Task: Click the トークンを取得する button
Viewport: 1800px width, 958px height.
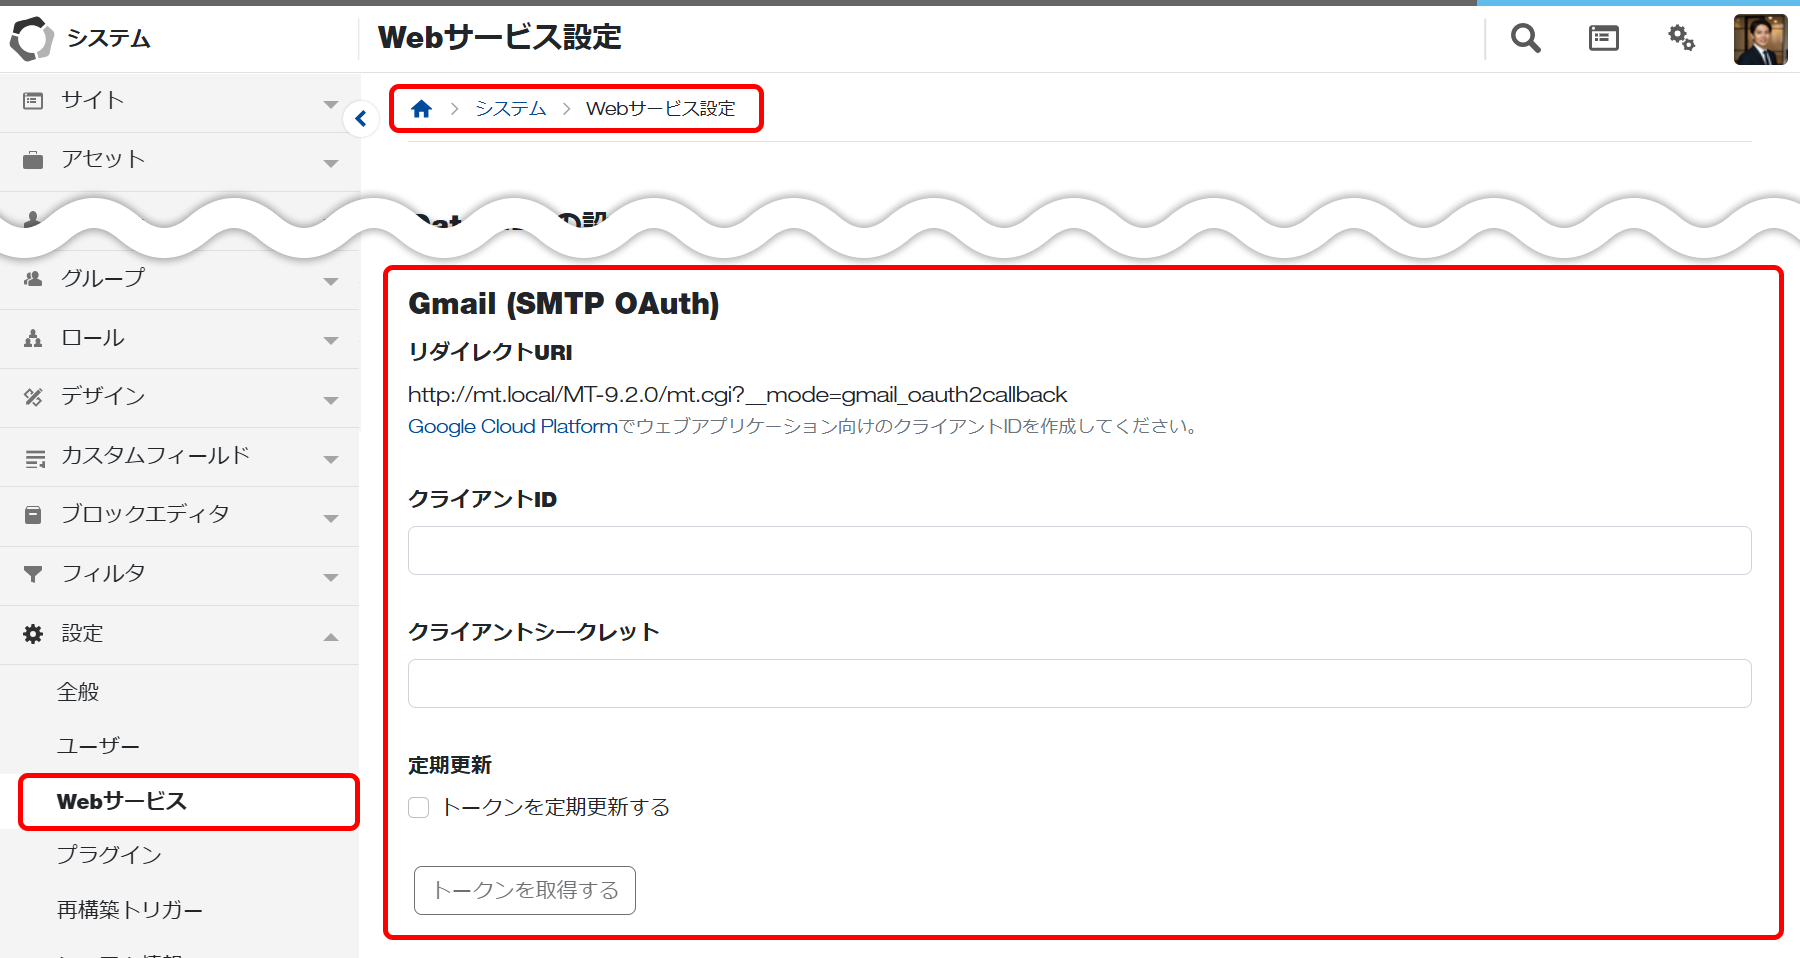Action: coord(525,890)
